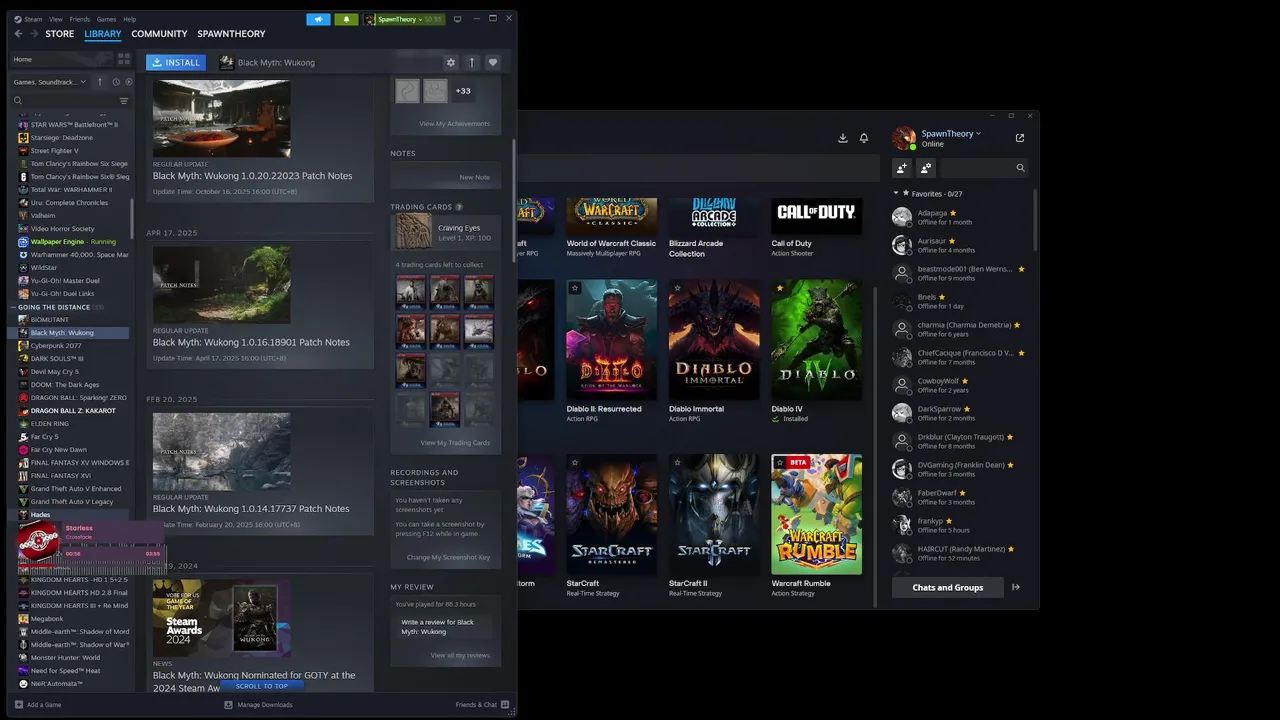The image size is (1280, 720).
Task: Toggle favorite heart for Black Myth: Wukong
Action: 493,62
